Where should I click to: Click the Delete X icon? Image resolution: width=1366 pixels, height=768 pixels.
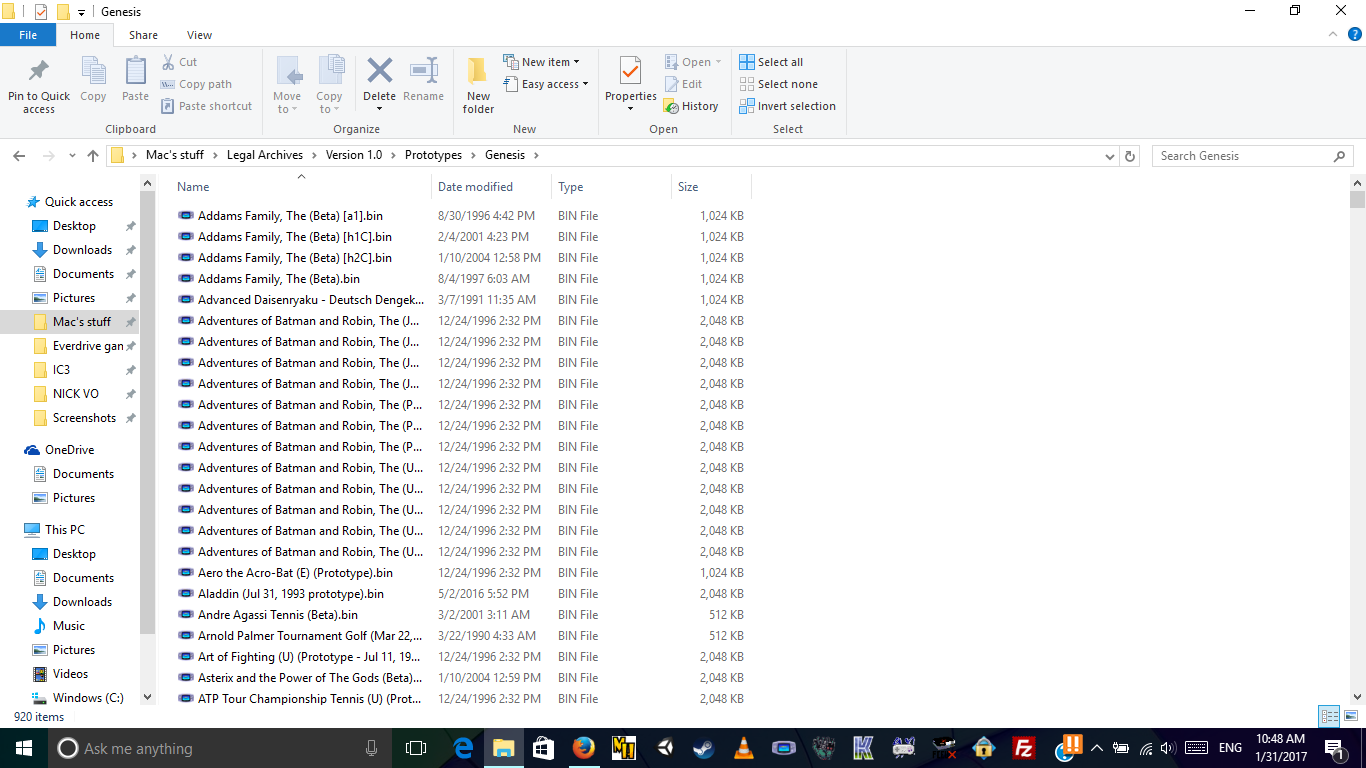click(379, 71)
